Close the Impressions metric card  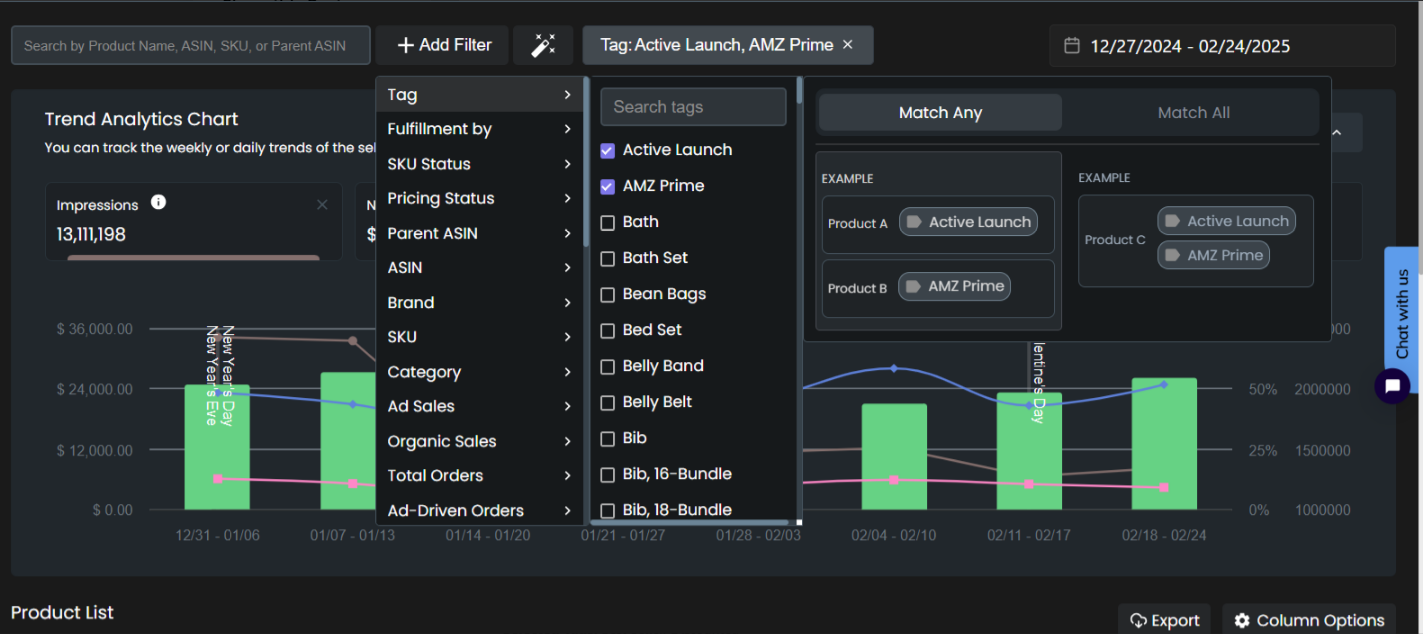coord(322,205)
